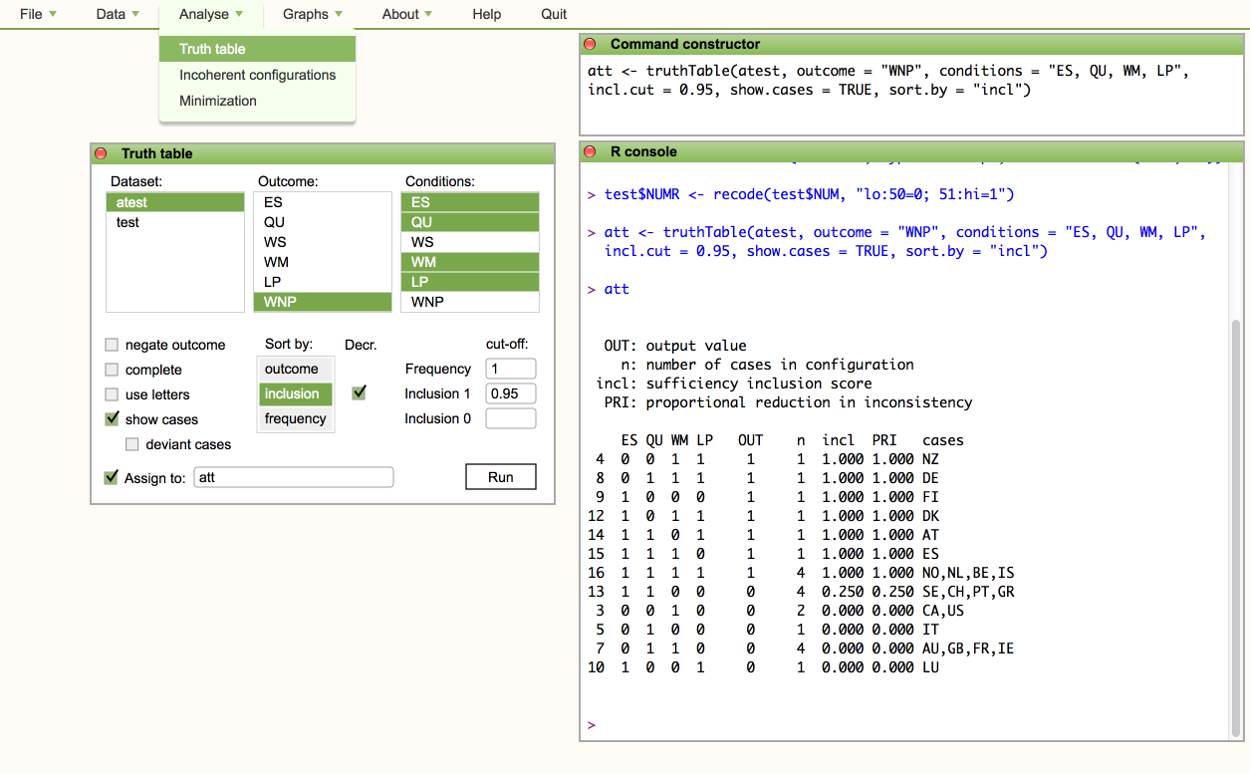
Task: Sort by frequency option
Action: 295,419
